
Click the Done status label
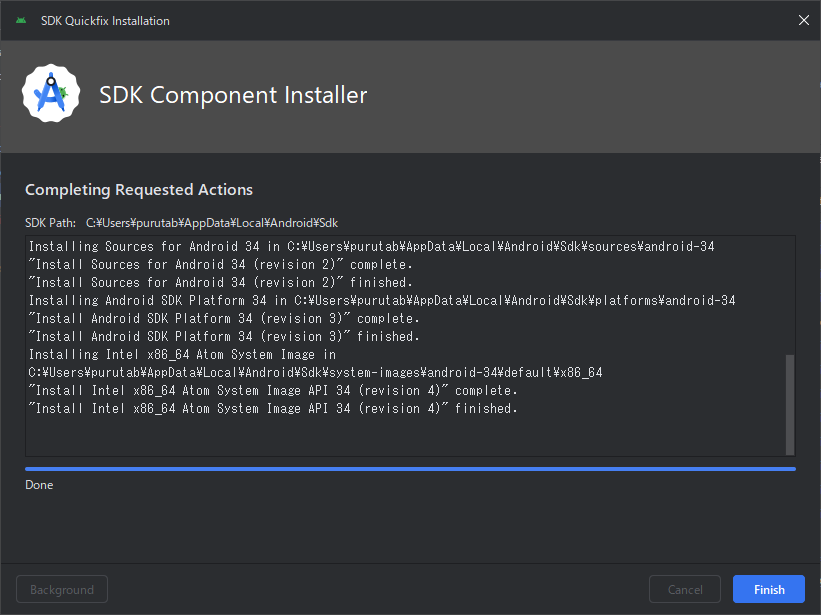point(39,484)
